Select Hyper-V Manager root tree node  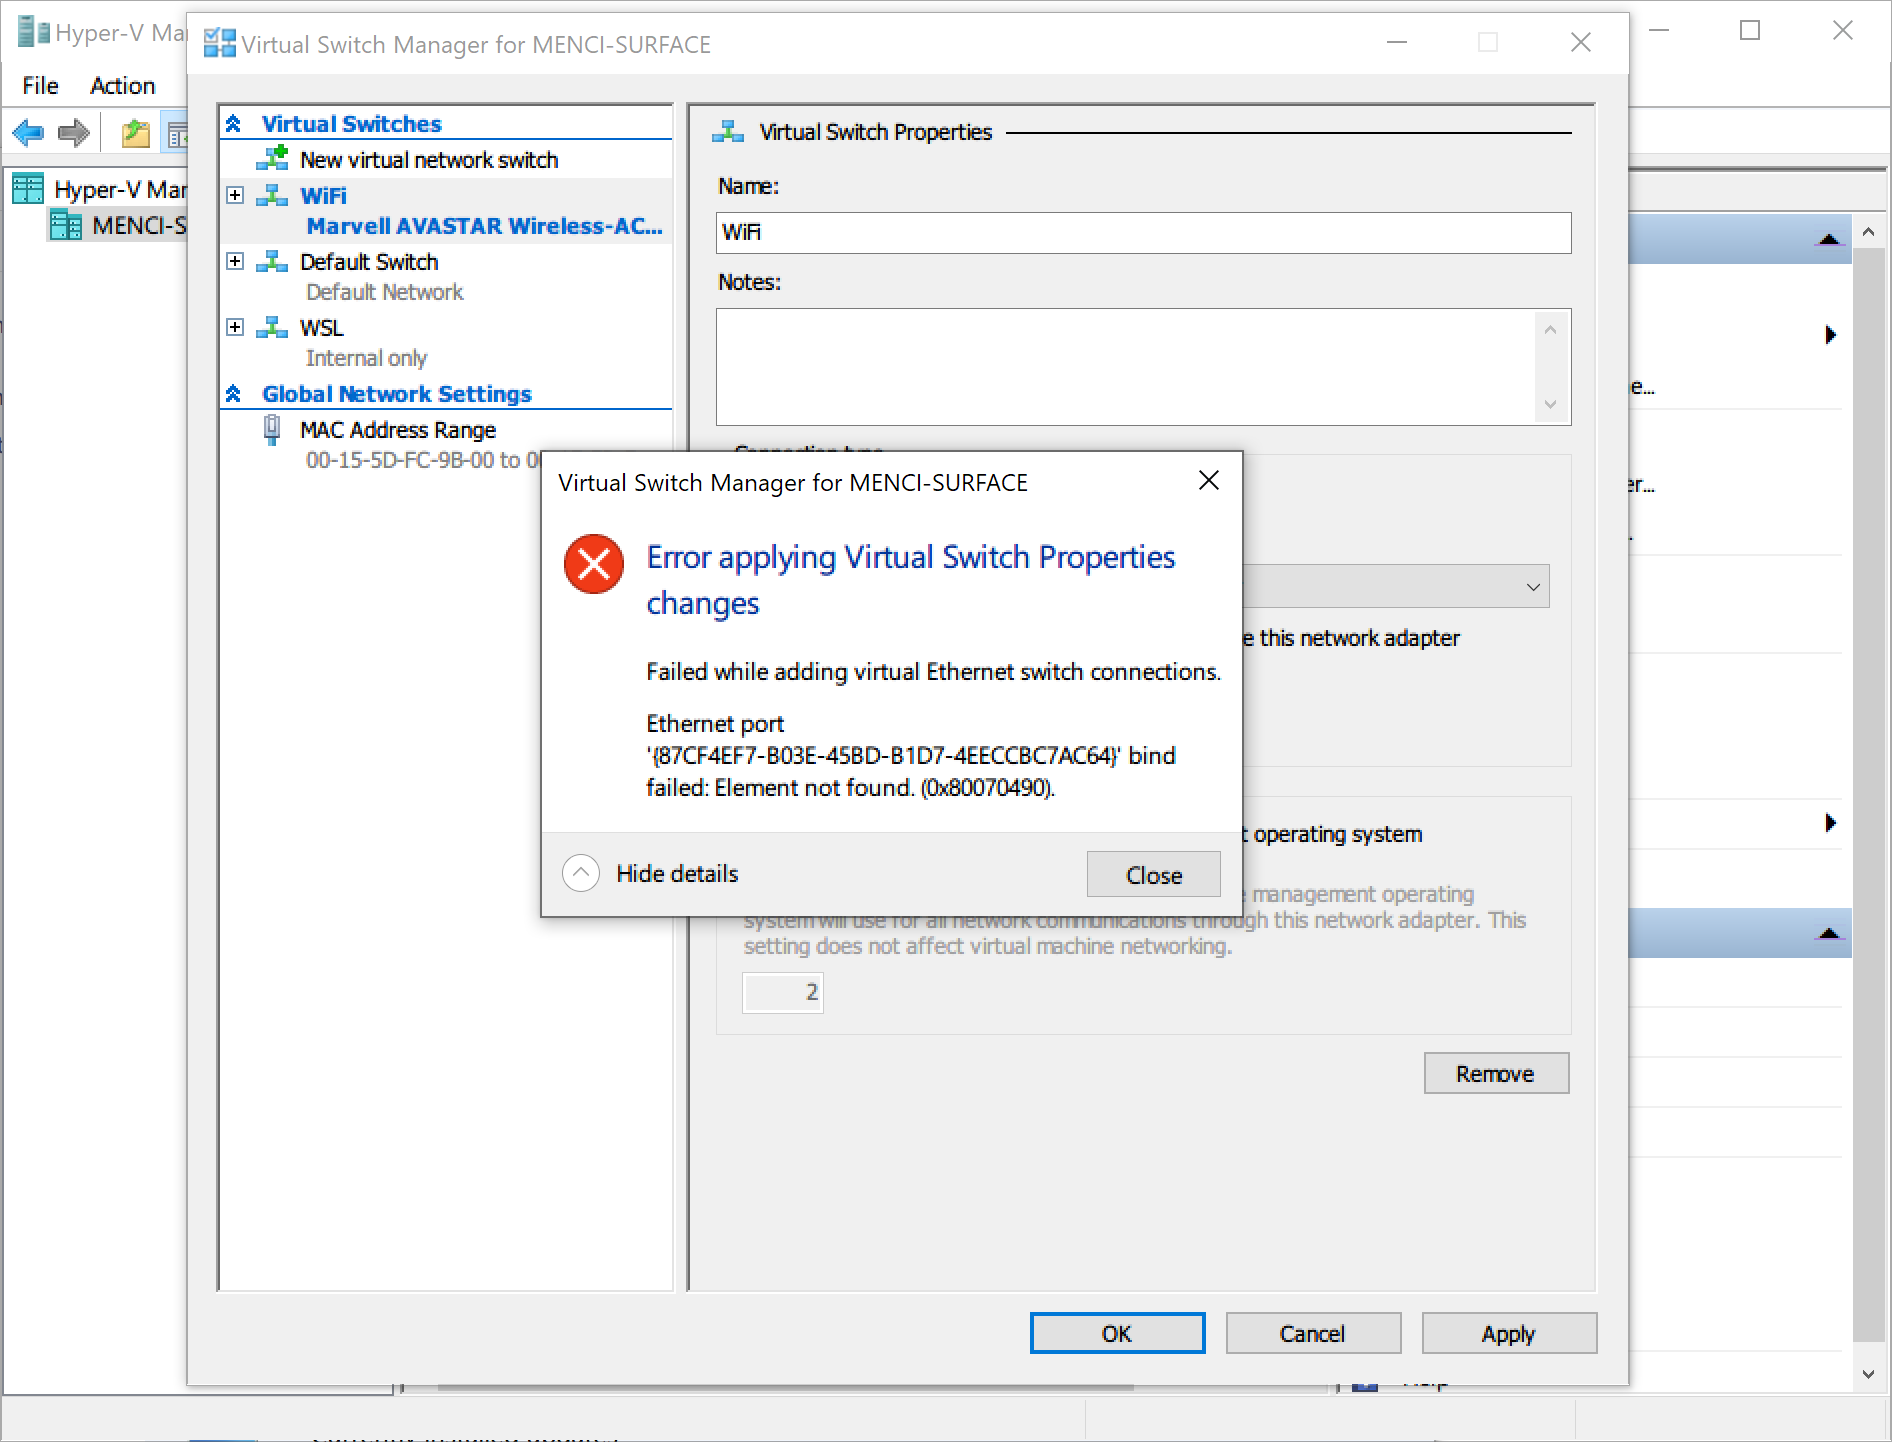[x=100, y=189]
